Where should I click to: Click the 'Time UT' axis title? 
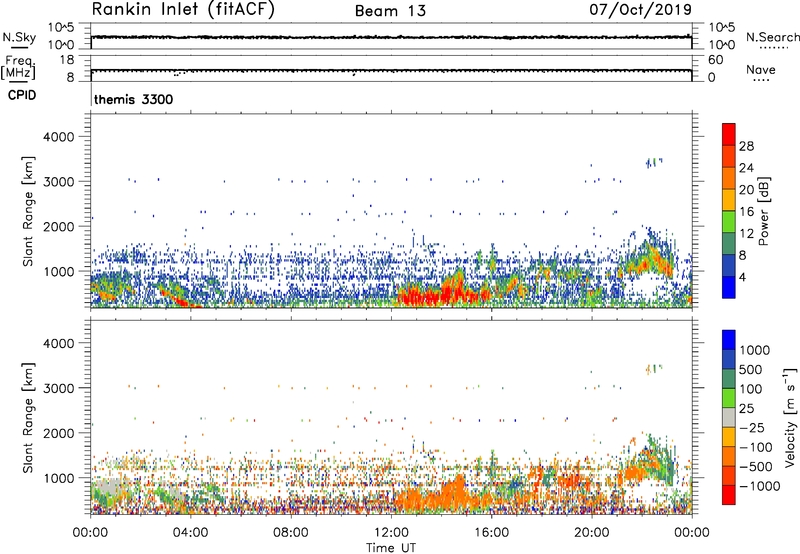[391, 548]
